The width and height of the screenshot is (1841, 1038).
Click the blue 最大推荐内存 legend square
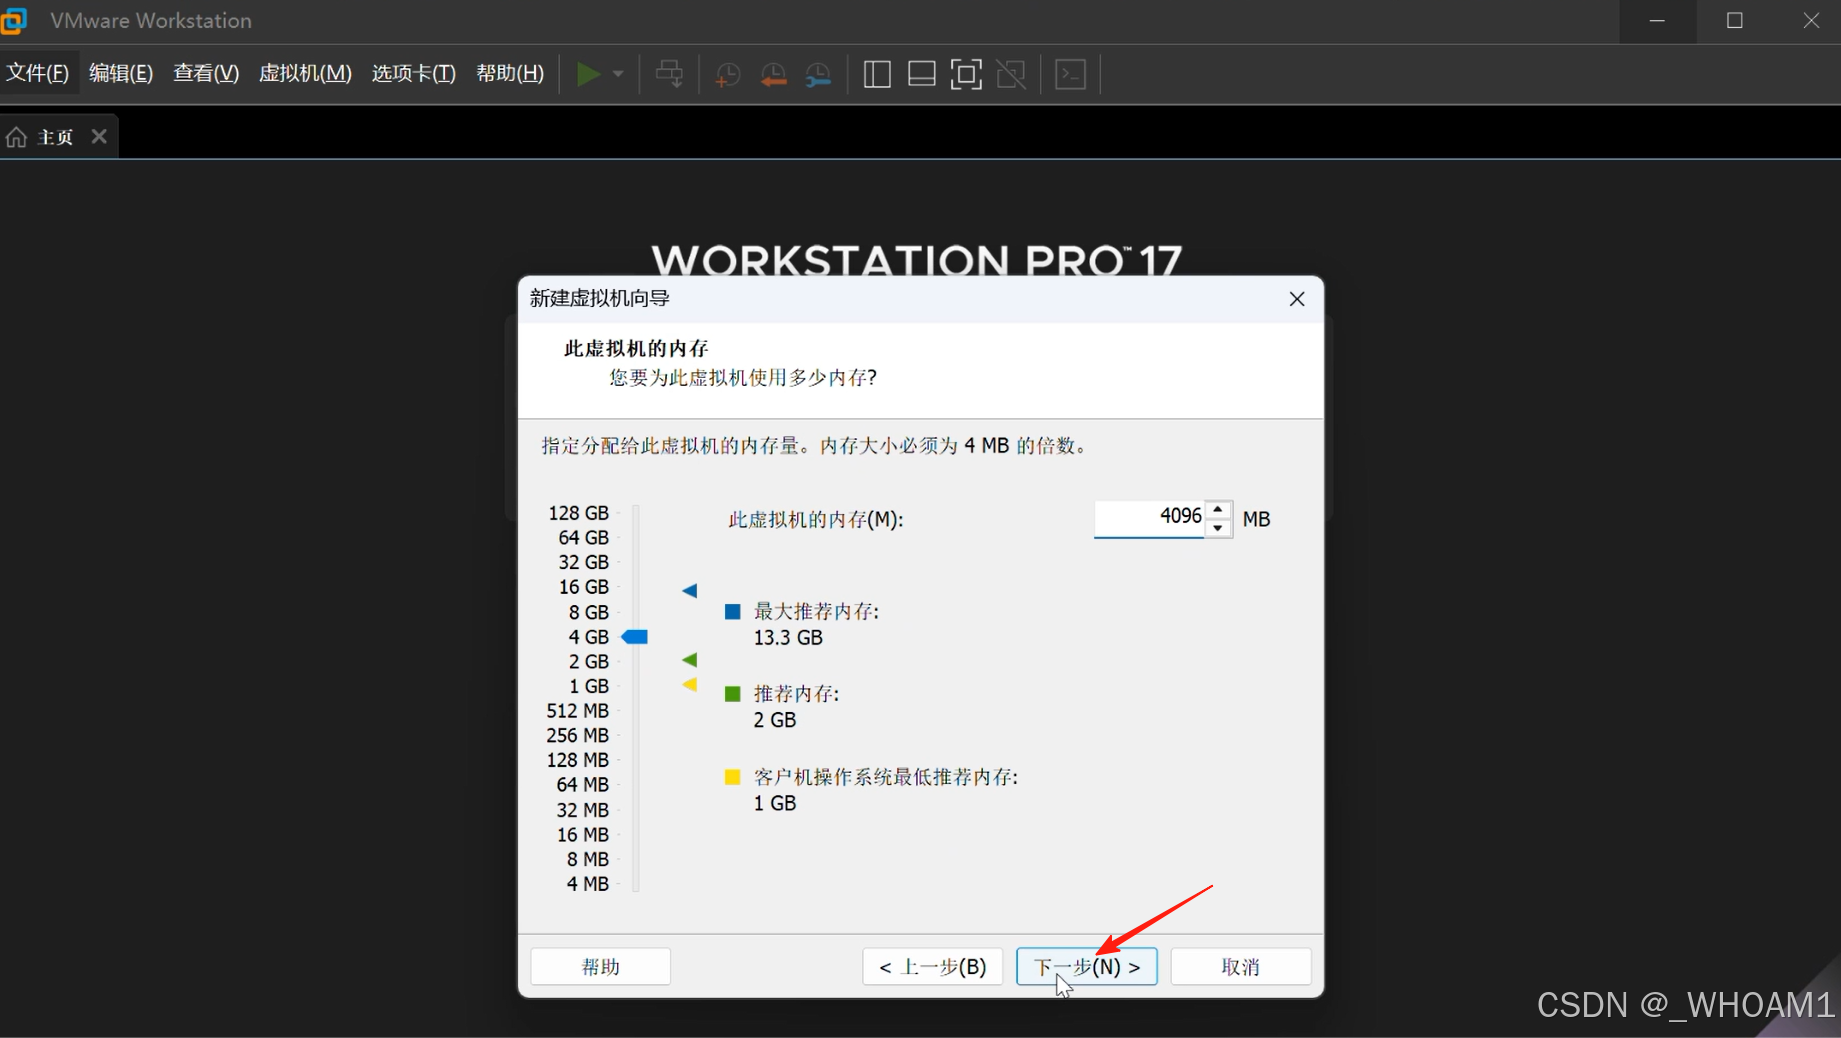click(732, 611)
